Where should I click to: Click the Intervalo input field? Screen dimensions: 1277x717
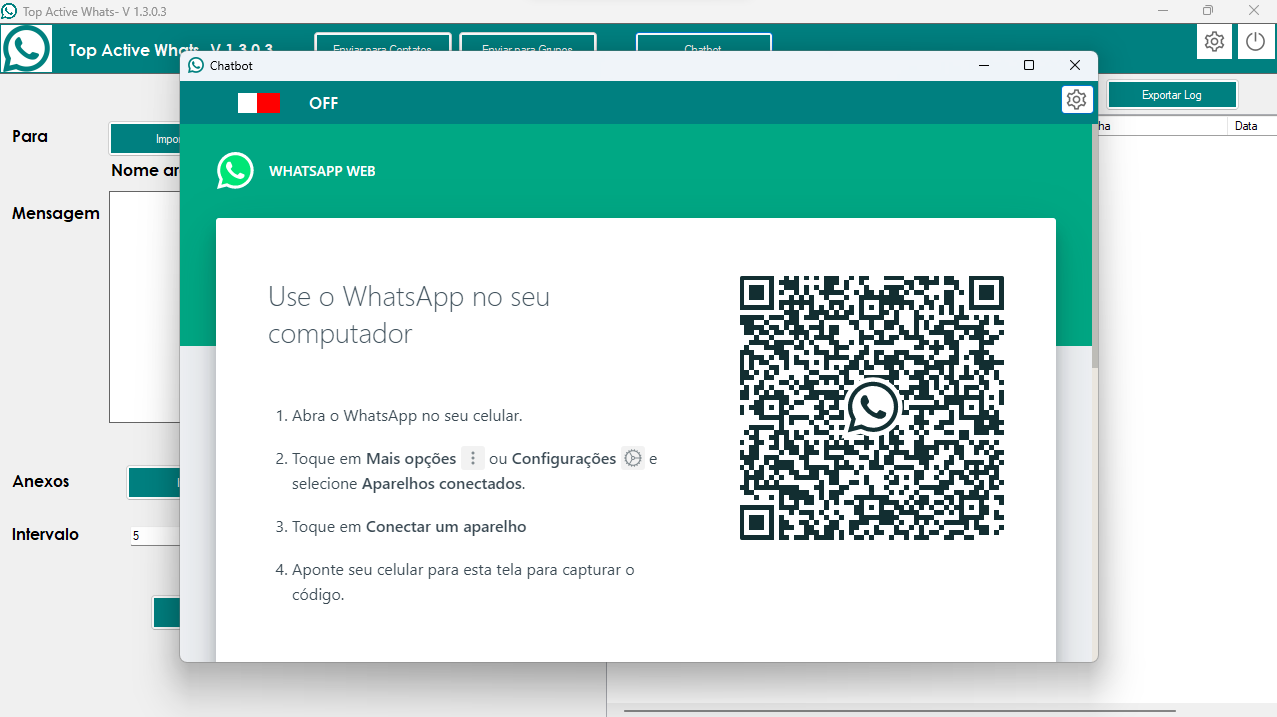[155, 536]
